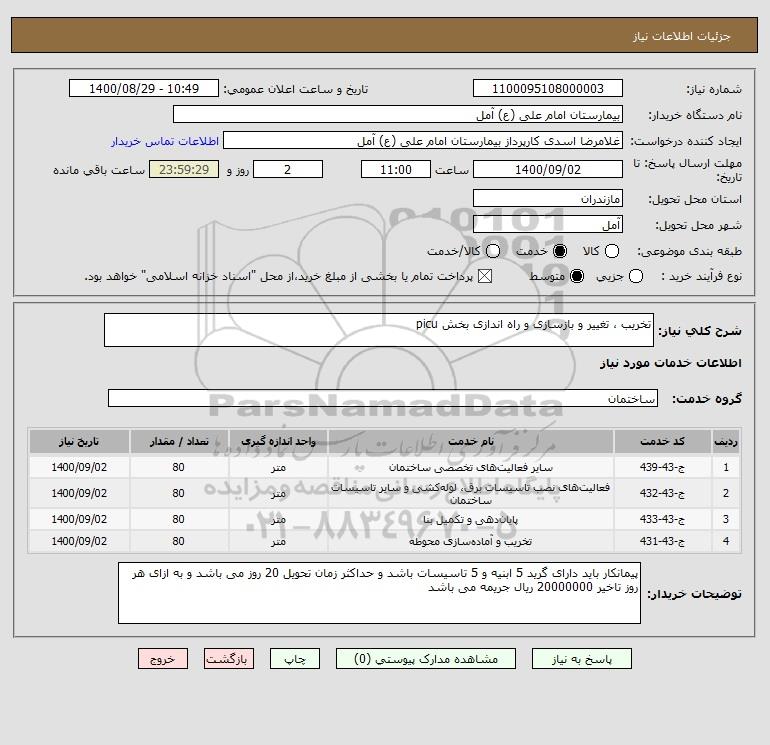Open مشاهده مدارک پیوستی (0) button
Image resolution: width=770 pixels, height=745 pixels.
(426, 659)
